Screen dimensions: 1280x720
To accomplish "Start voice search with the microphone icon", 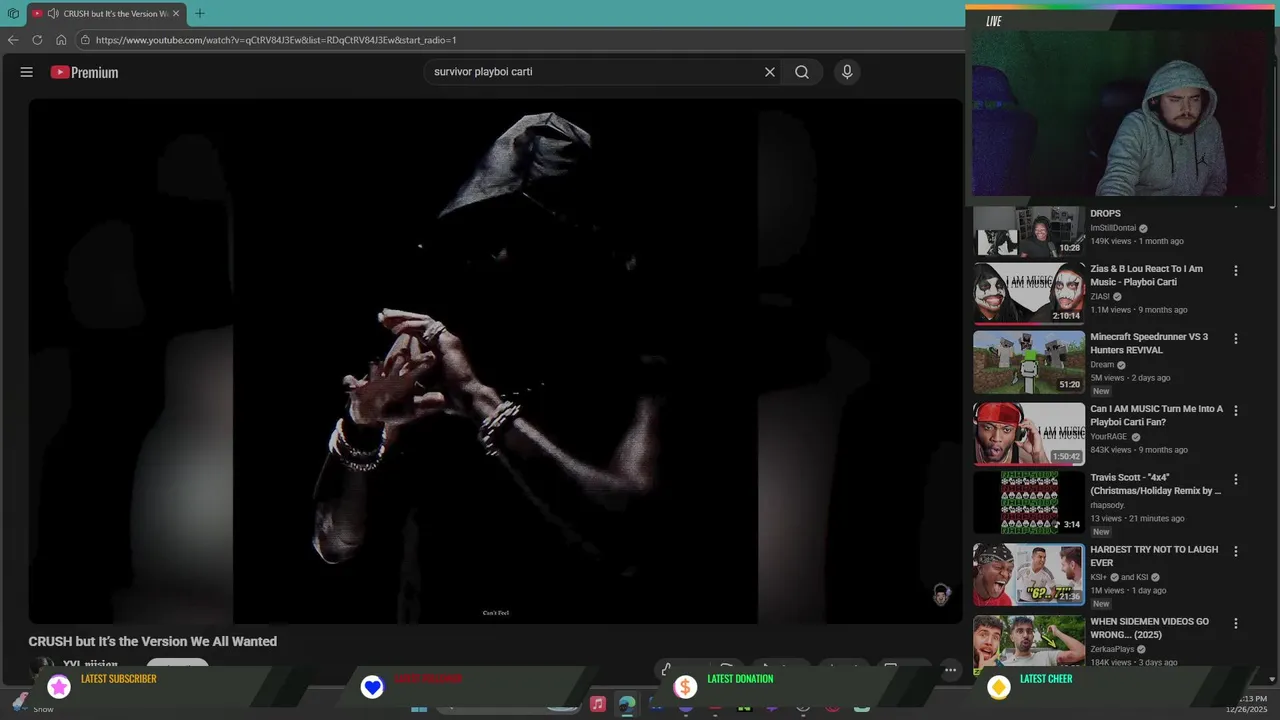I will 847,72.
